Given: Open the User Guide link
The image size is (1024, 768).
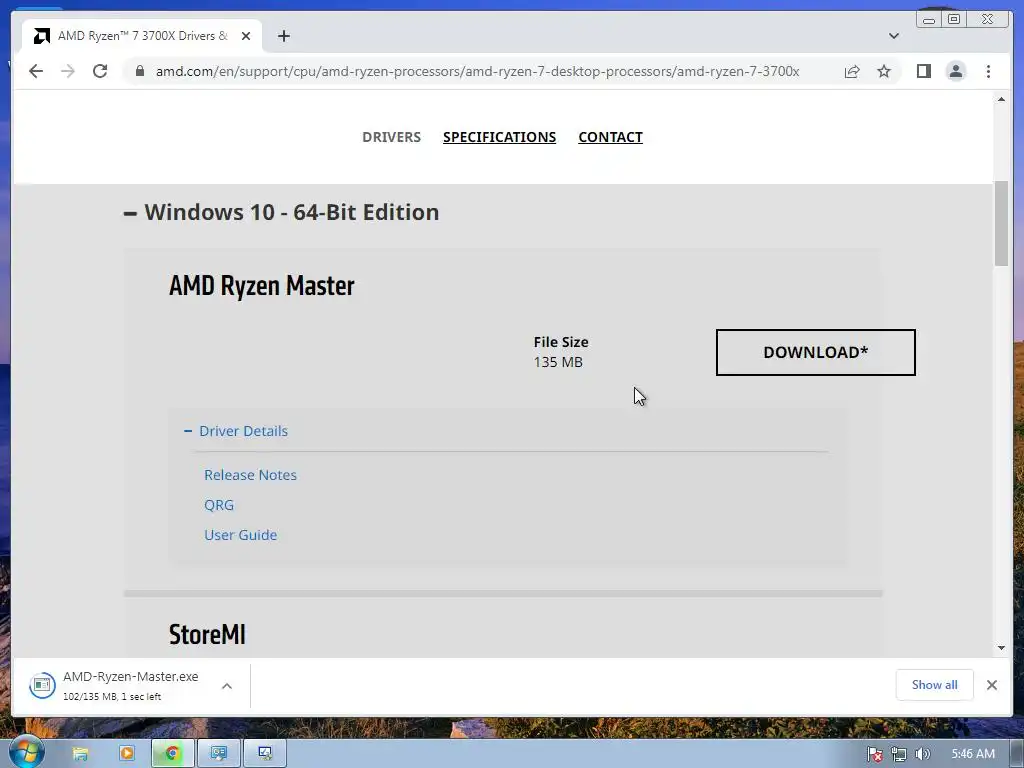Looking at the screenshot, I should [x=240, y=535].
